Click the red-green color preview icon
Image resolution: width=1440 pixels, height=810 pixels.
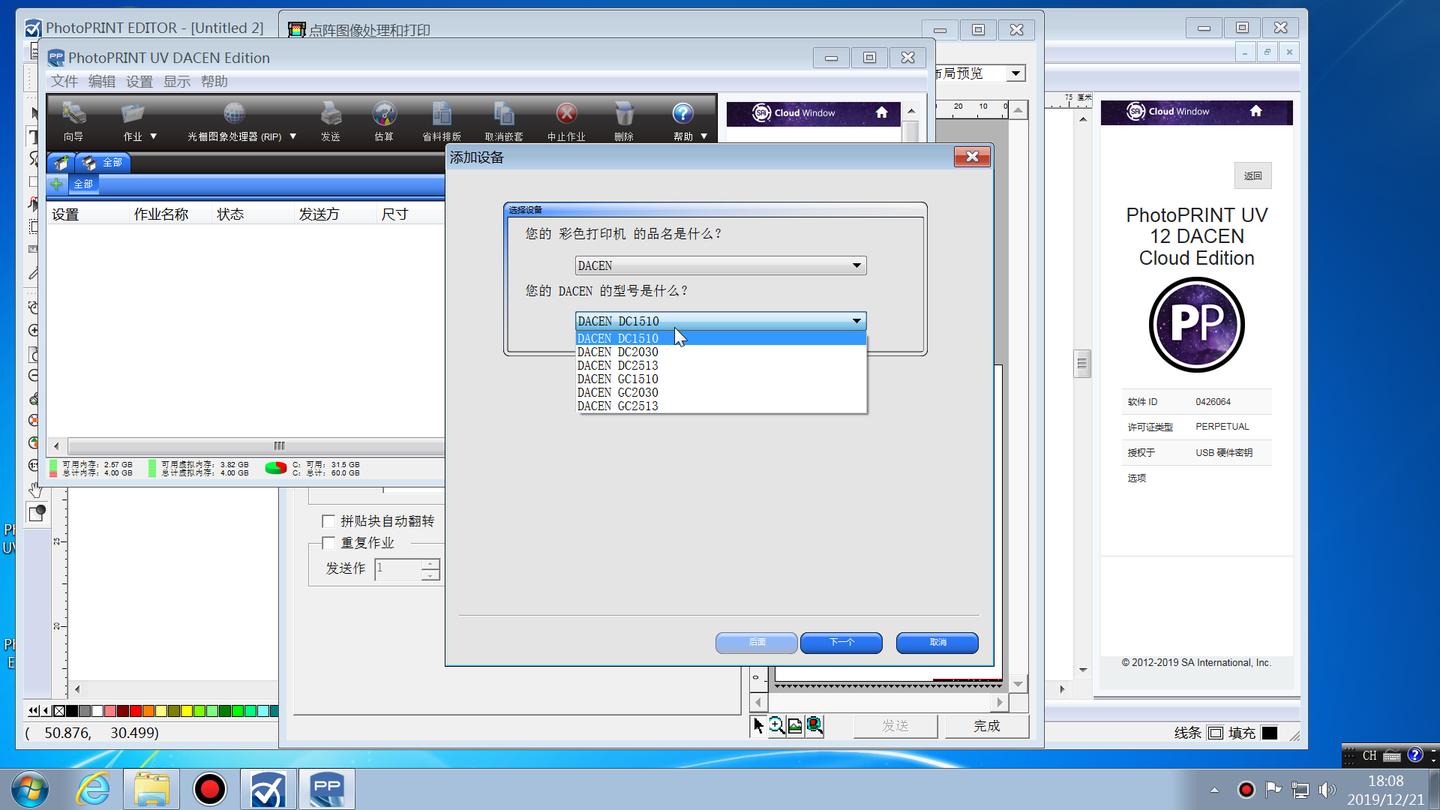[814, 726]
